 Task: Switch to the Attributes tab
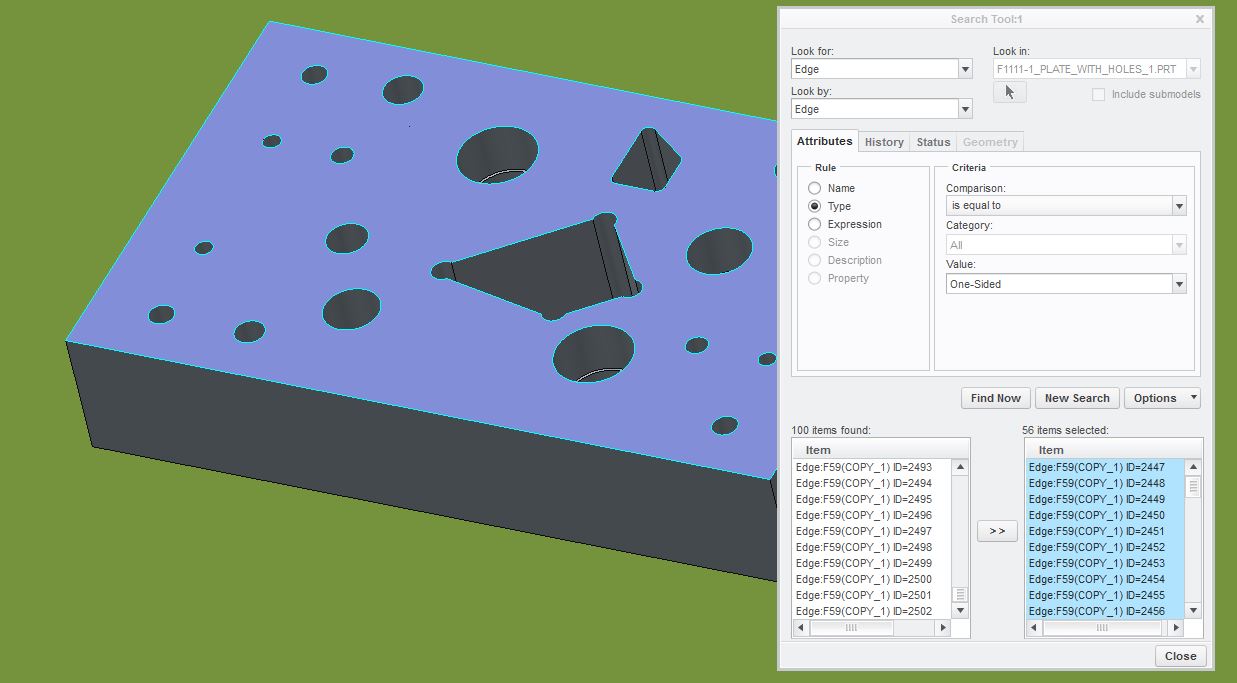(825, 141)
